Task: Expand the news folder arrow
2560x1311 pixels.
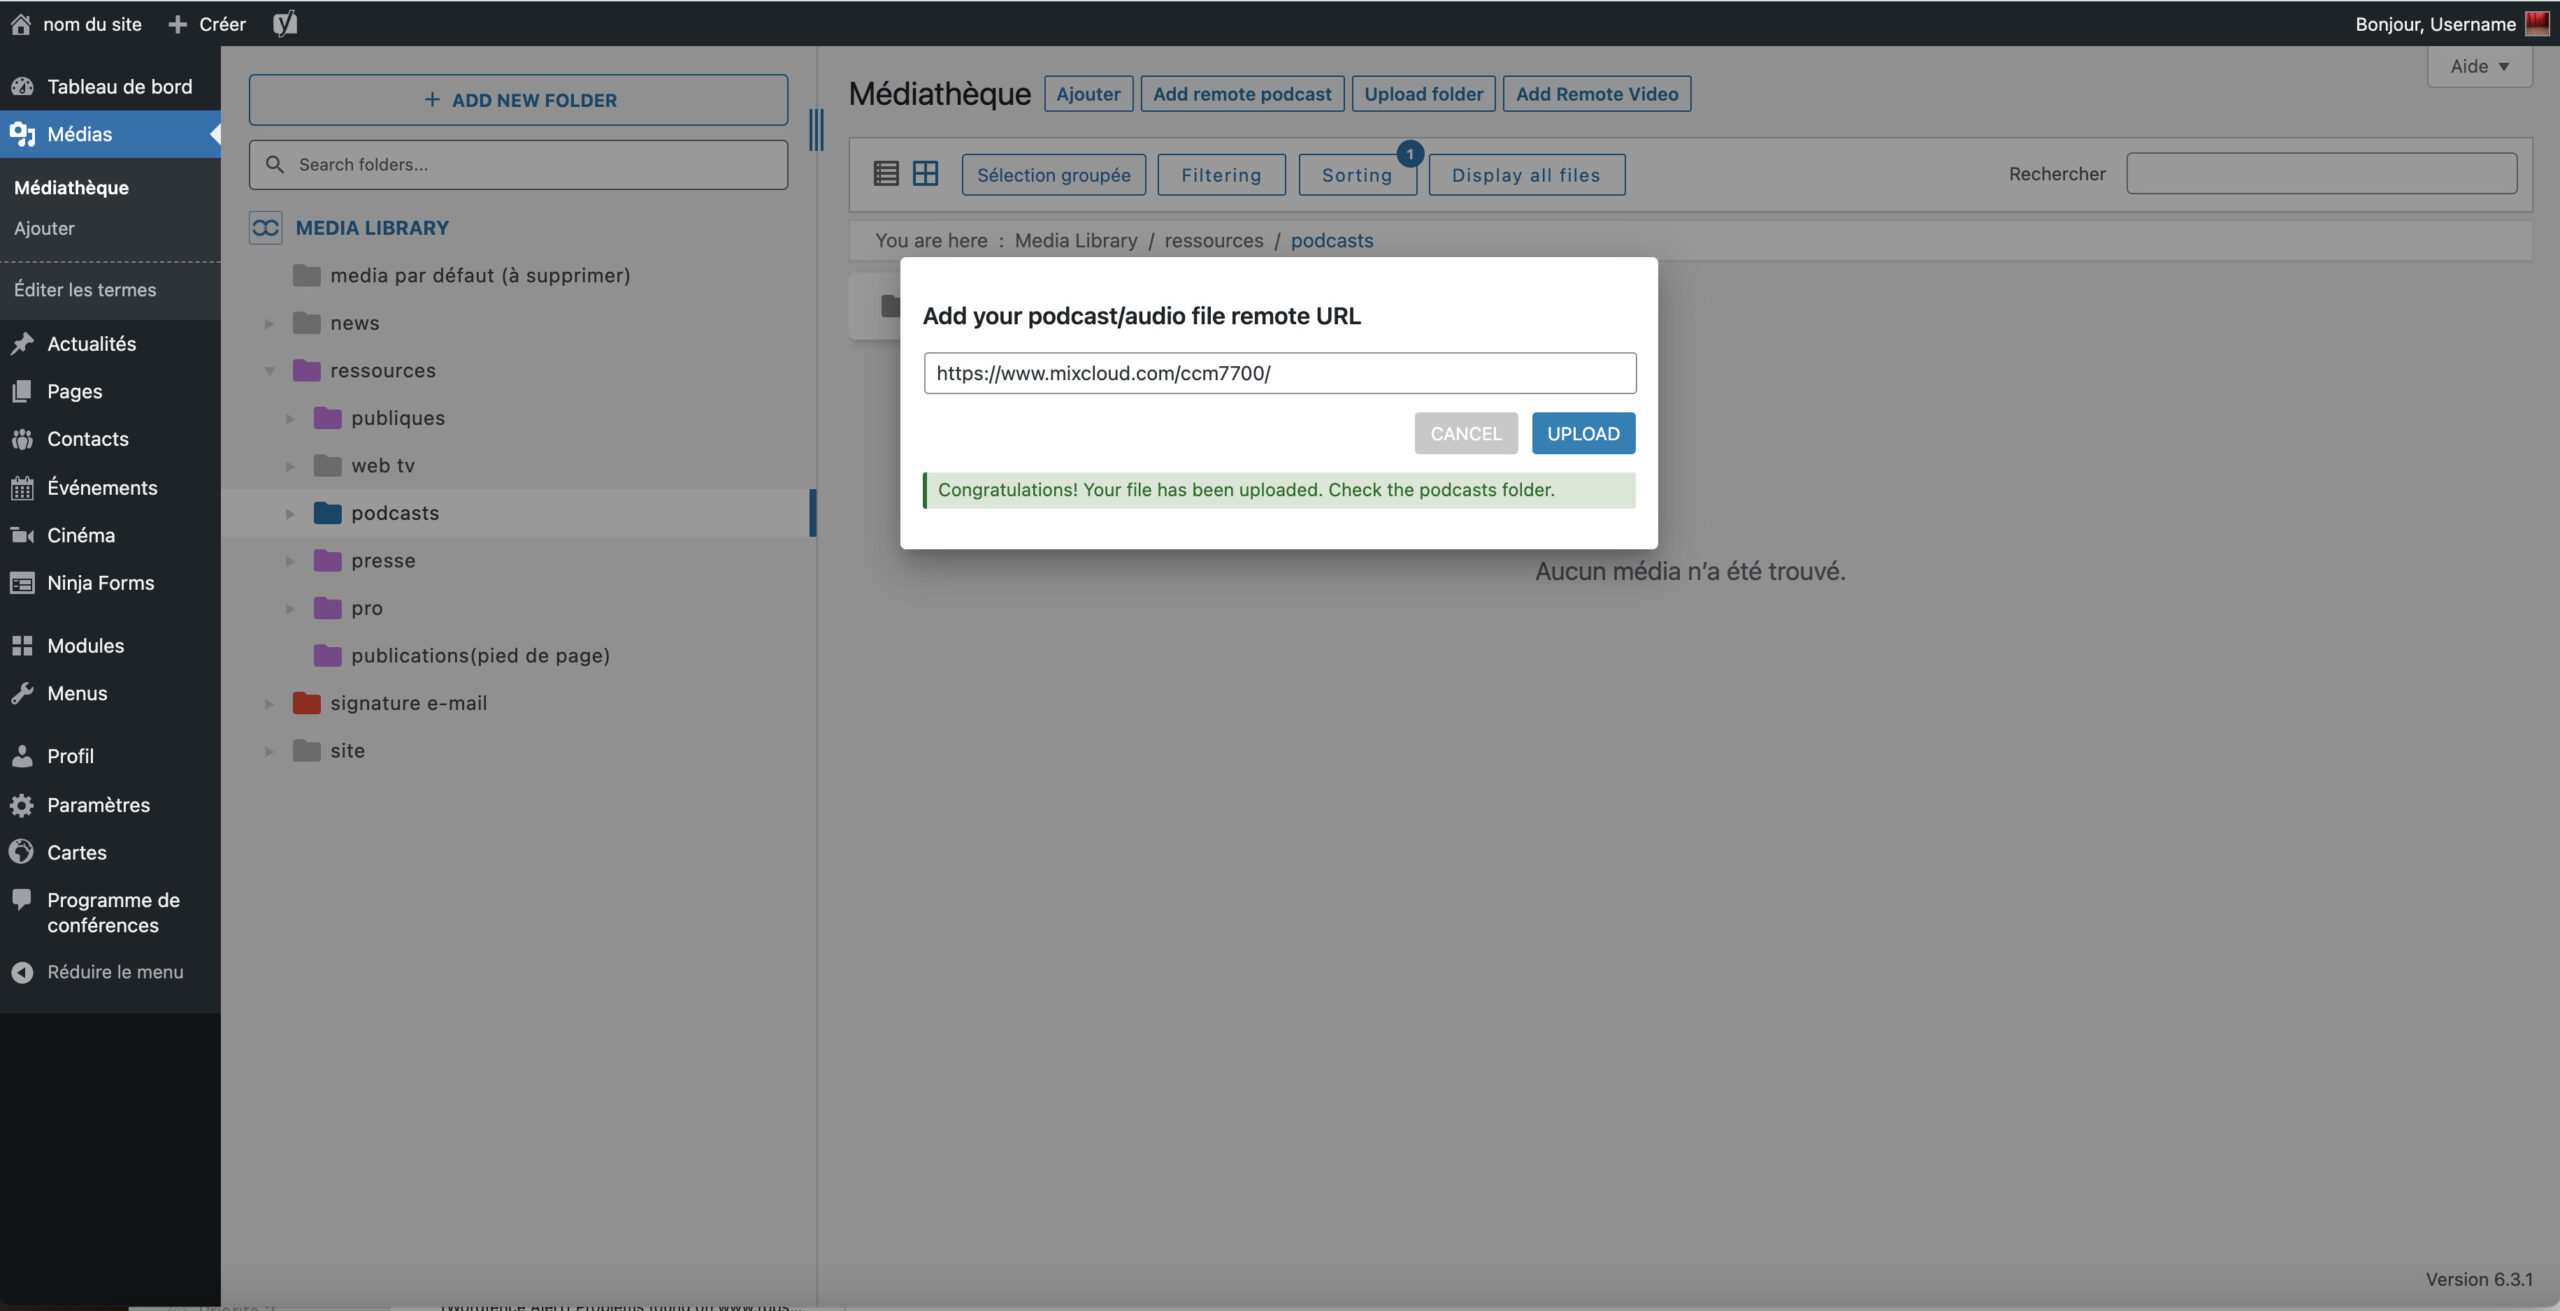Action: click(x=269, y=323)
